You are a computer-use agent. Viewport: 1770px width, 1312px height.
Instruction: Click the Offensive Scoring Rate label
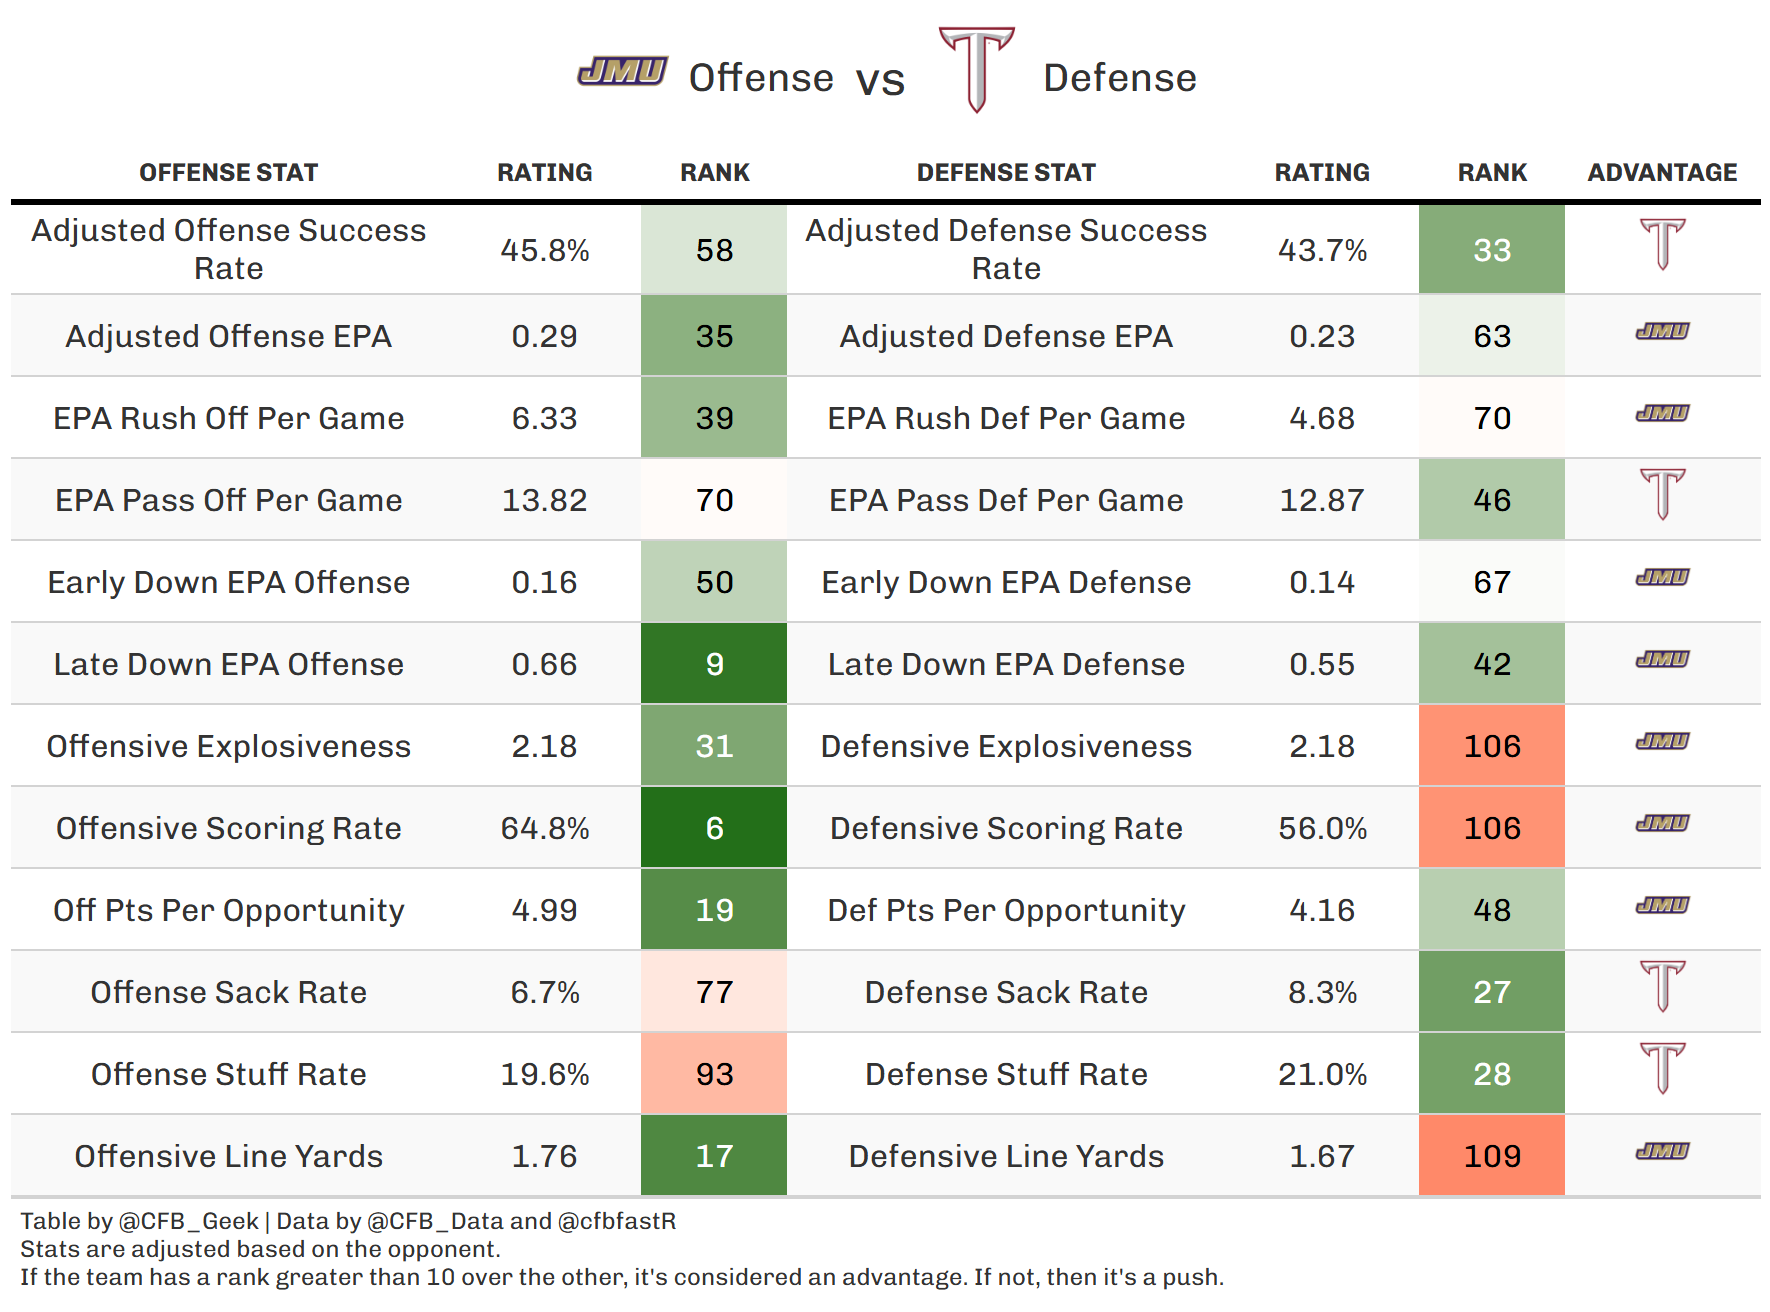(228, 828)
